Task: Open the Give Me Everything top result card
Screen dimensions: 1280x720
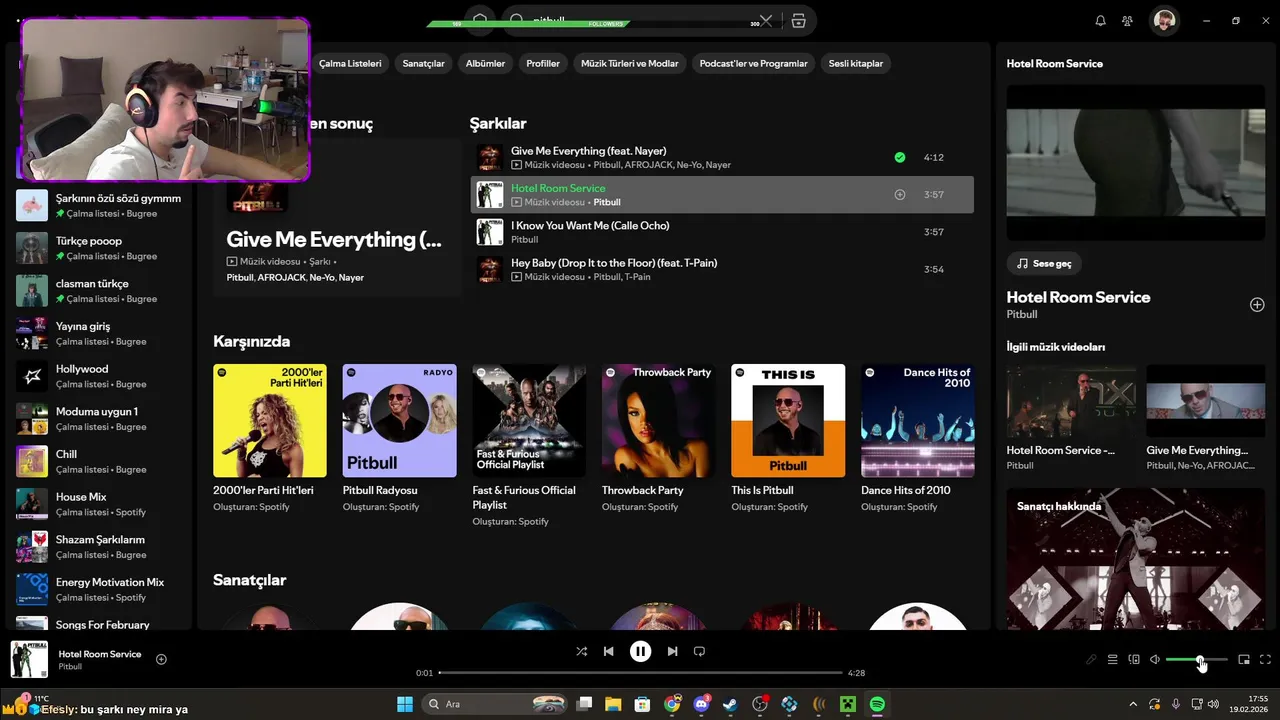Action: pyautogui.click(x=337, y=218)
